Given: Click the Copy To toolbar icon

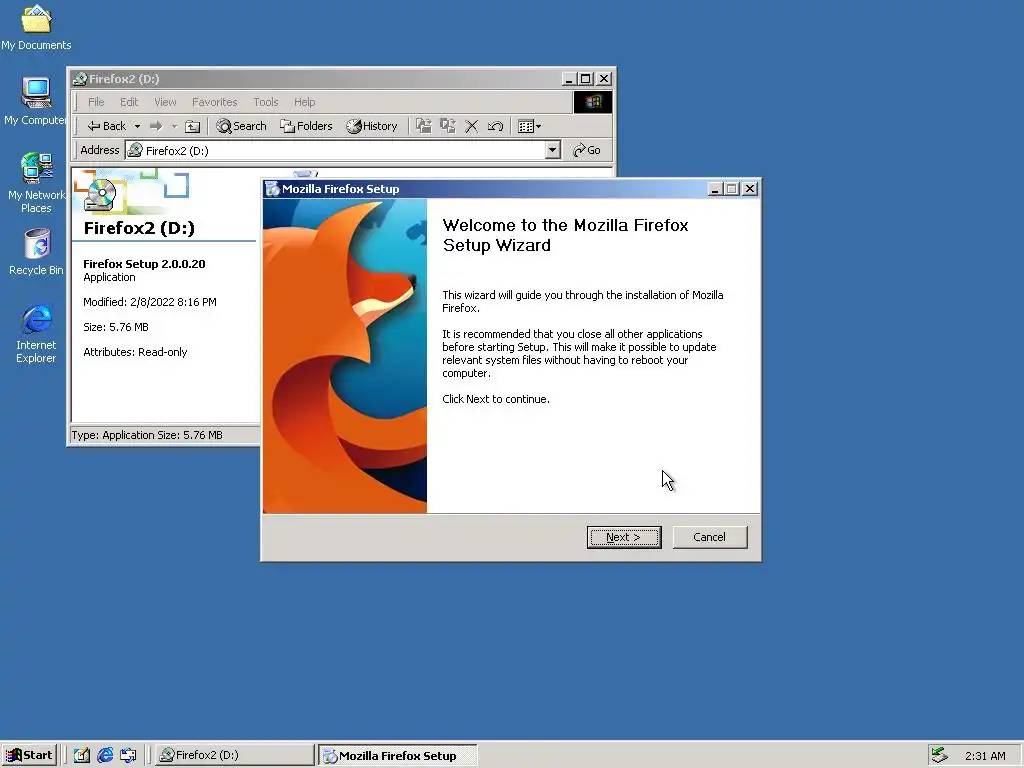Looking at the screenshot, I should click(x=448, y=126).
